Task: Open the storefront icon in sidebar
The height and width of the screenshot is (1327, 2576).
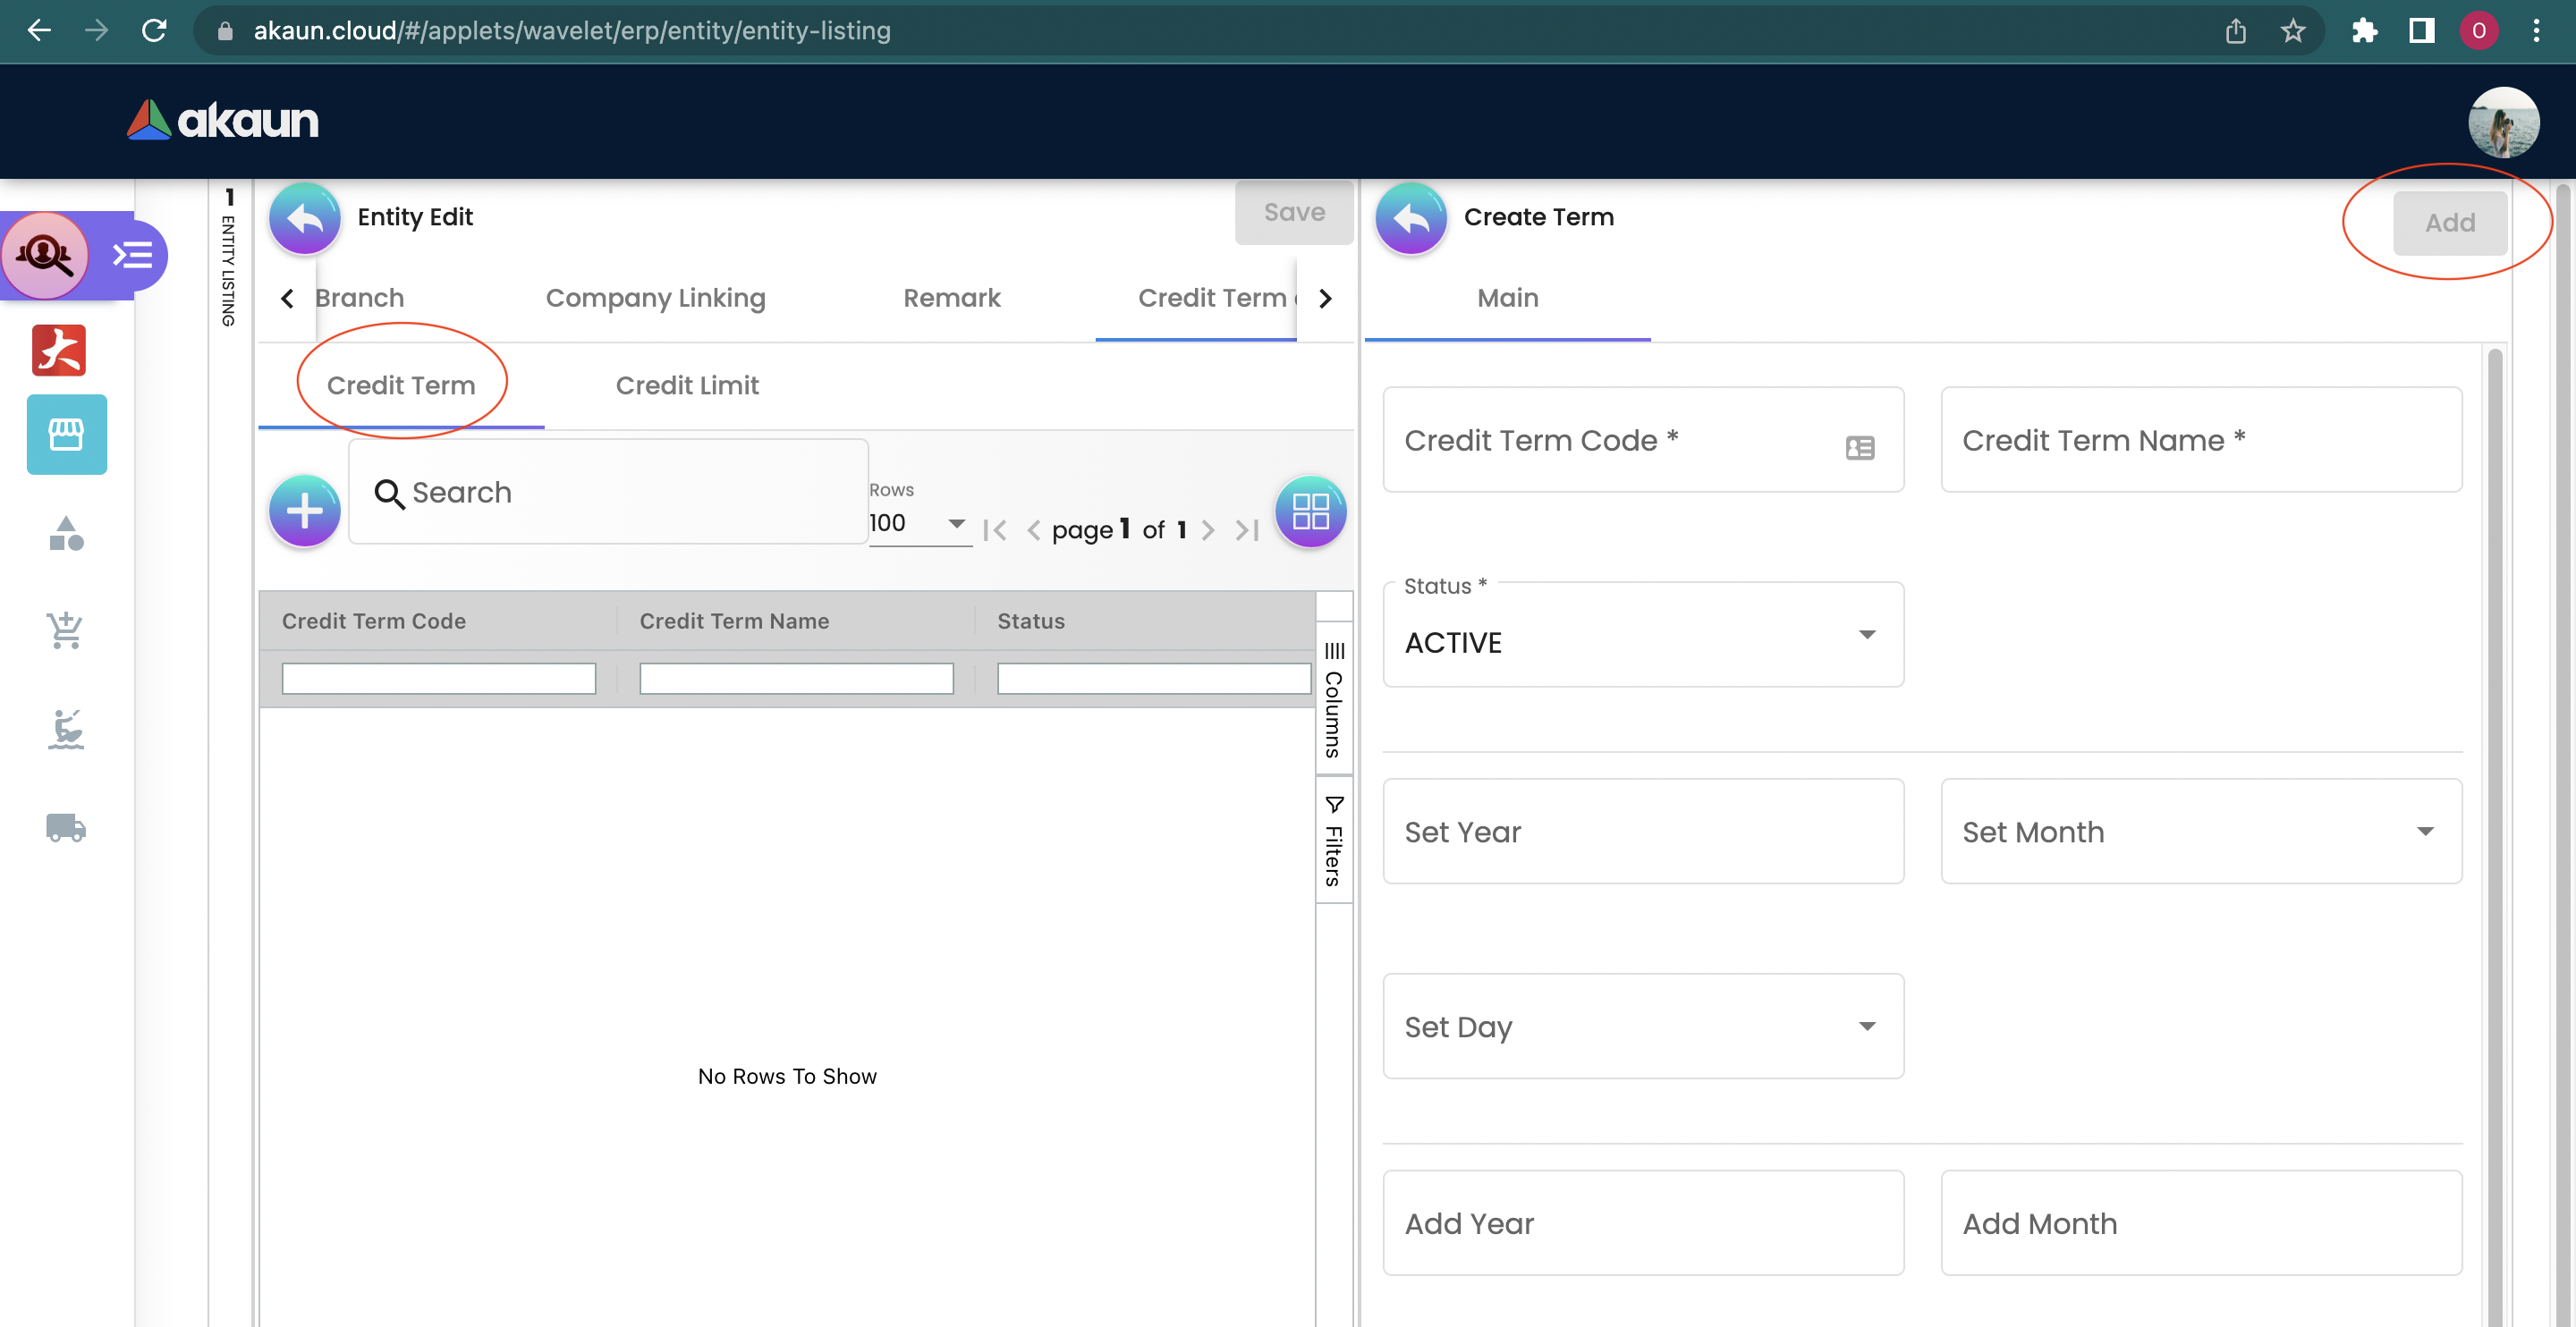Action: point(66,434)
